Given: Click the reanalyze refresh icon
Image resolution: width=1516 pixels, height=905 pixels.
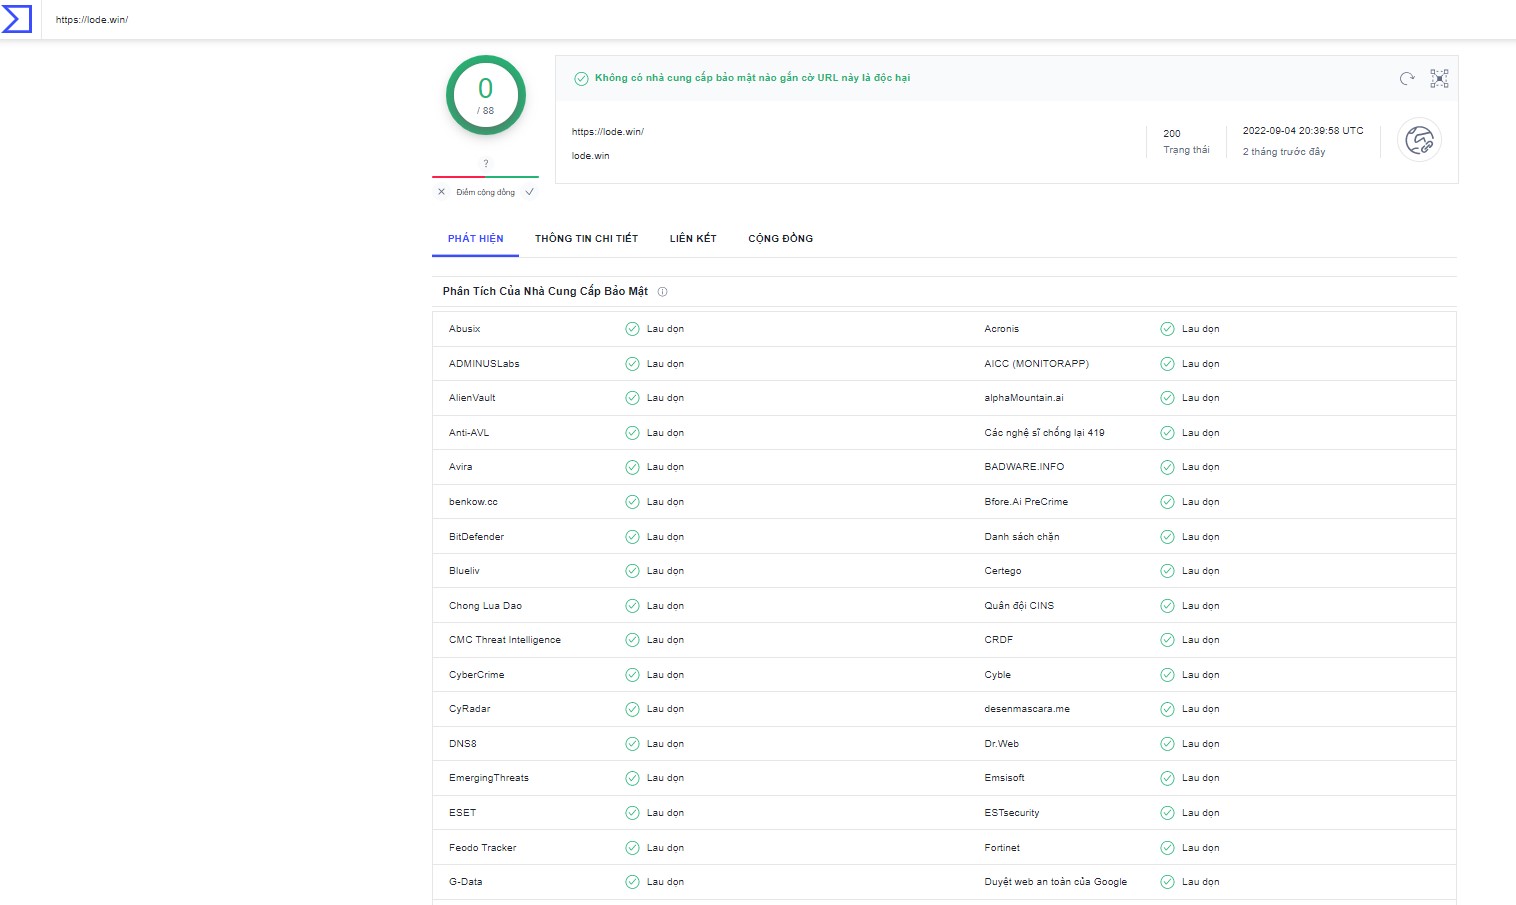Looking at the screenshot, I should 1407,78.
